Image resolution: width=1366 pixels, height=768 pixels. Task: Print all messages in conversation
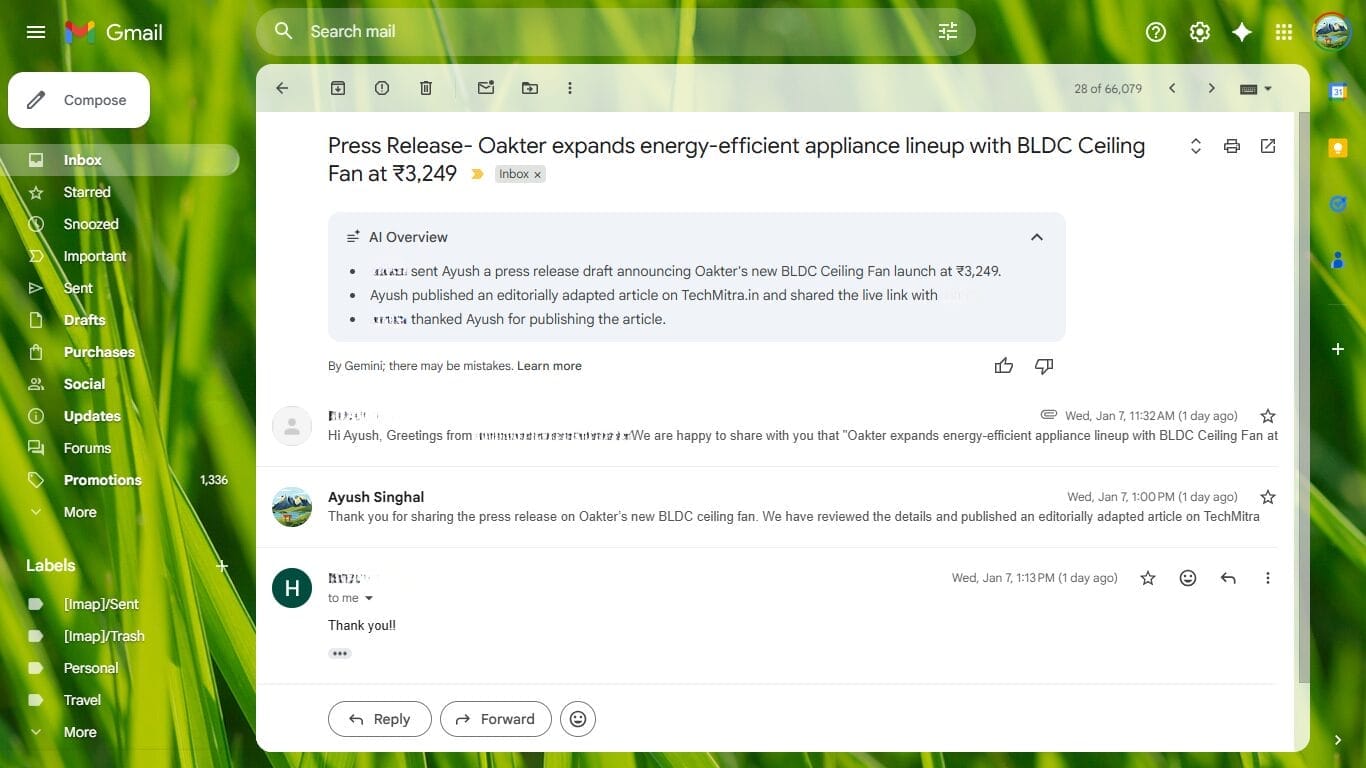1232,146
